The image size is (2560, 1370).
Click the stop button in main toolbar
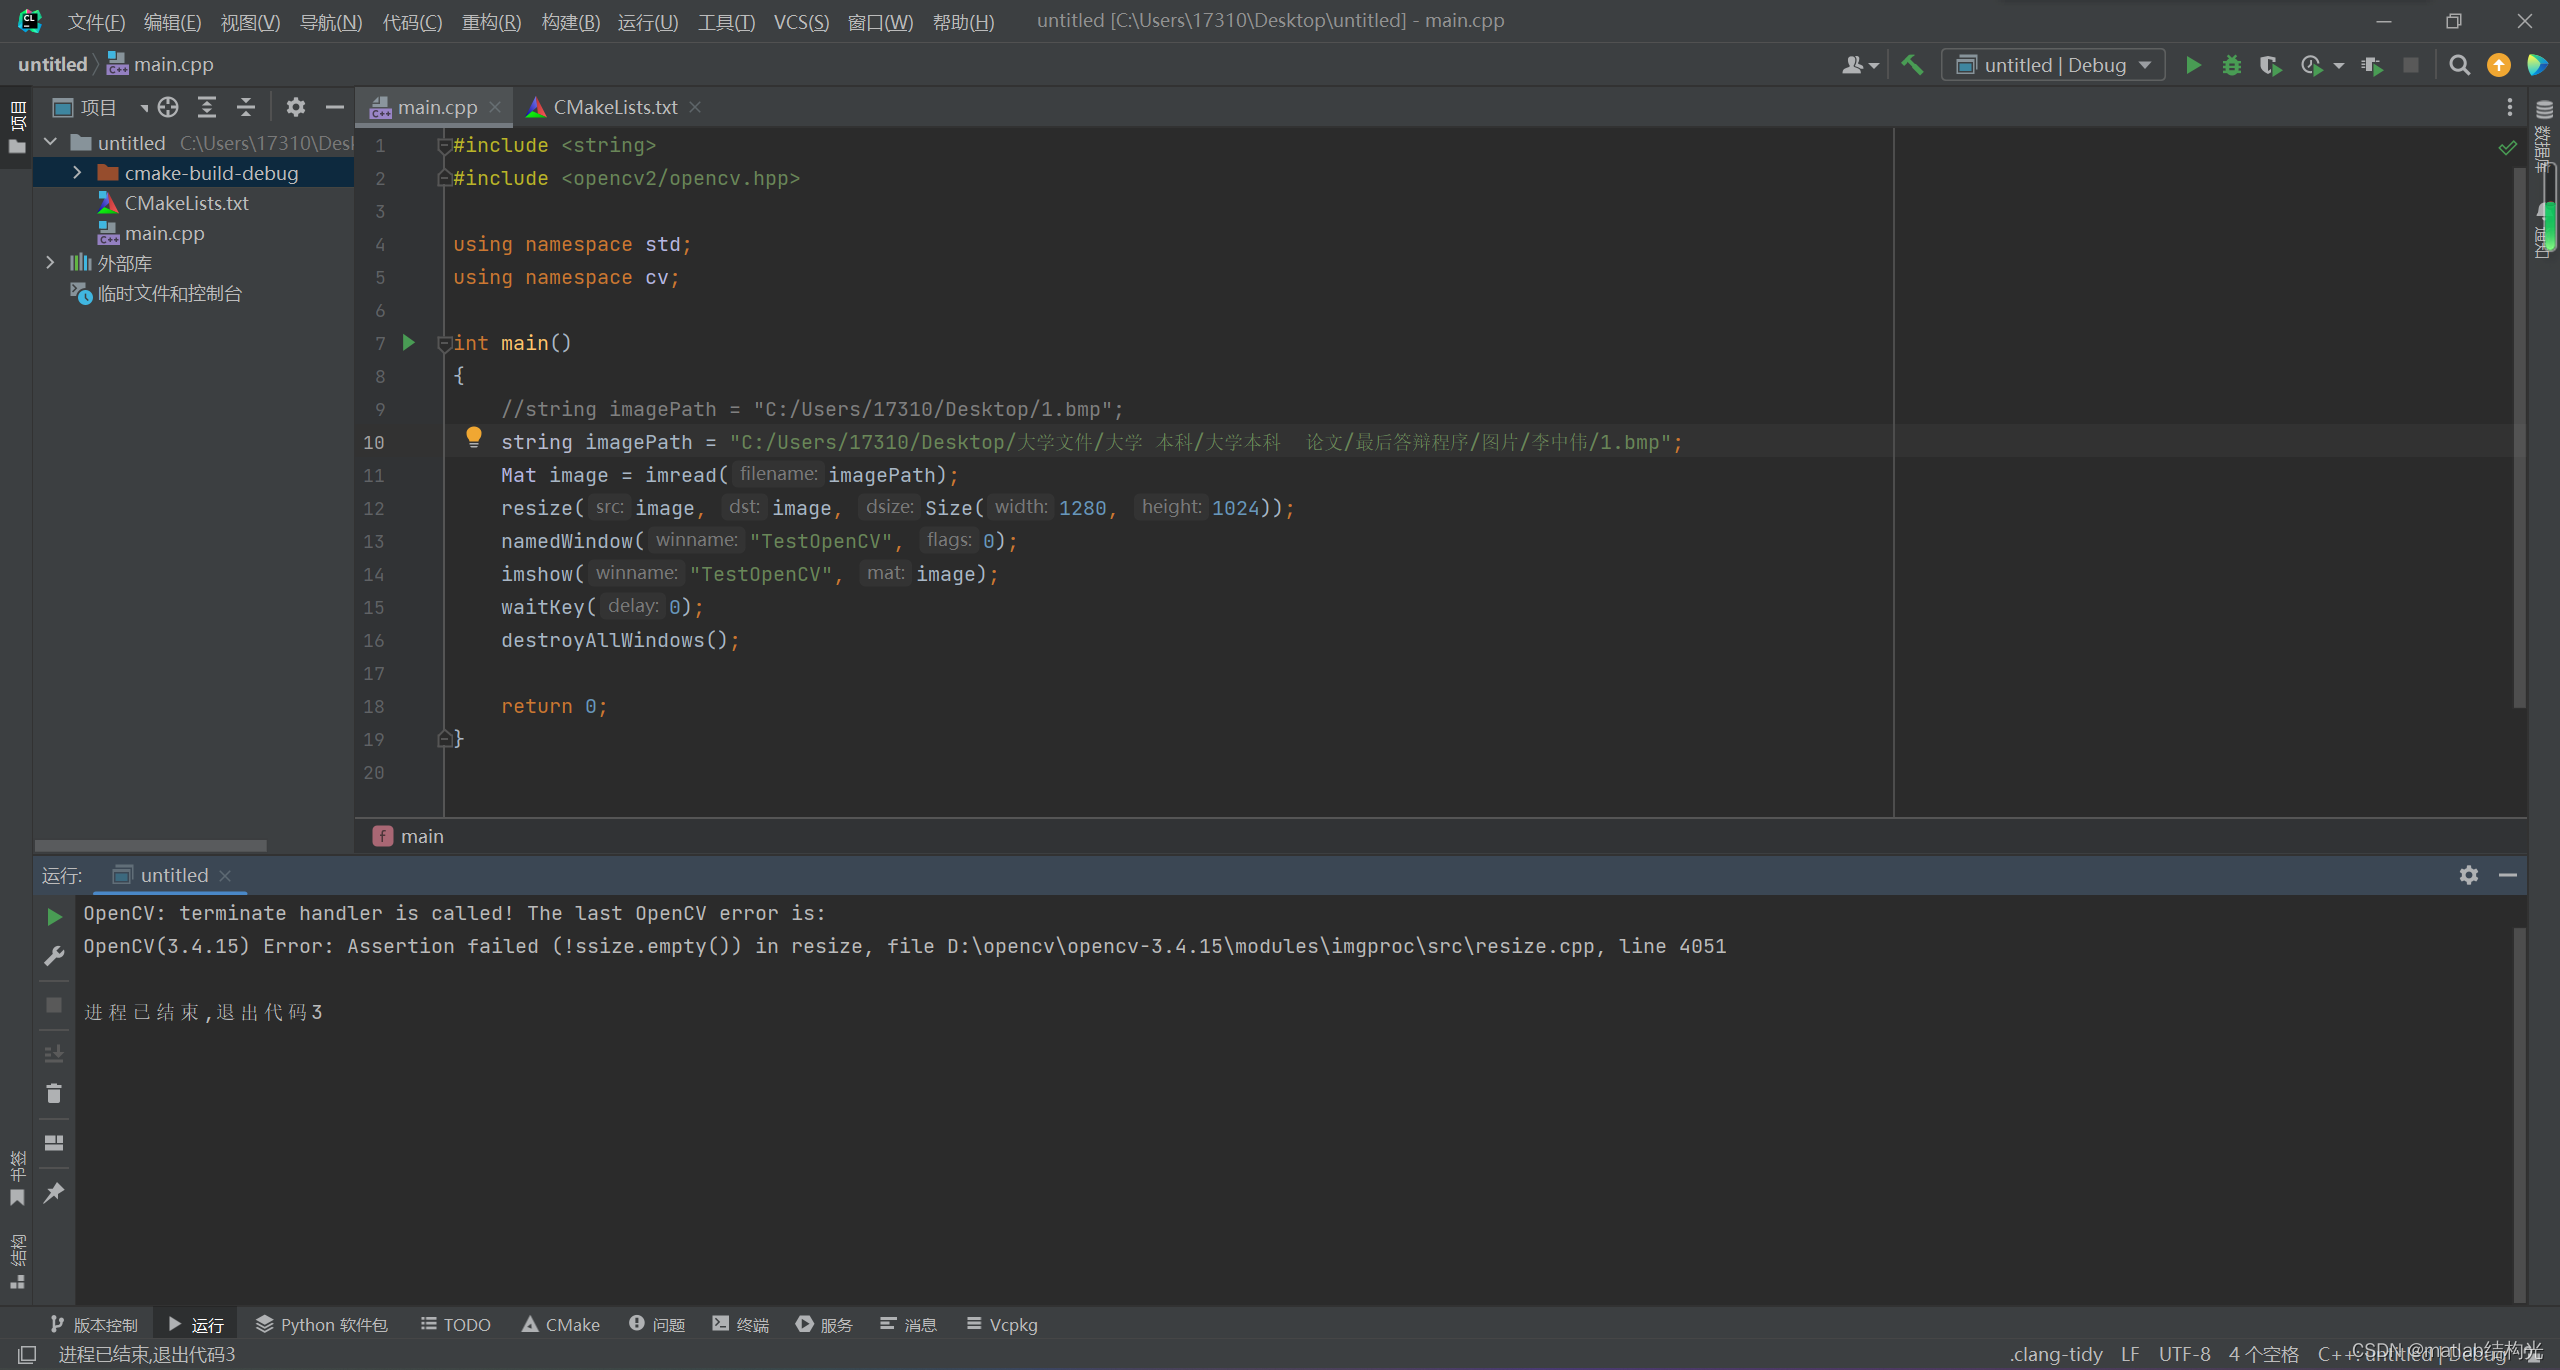point(2411,65)
